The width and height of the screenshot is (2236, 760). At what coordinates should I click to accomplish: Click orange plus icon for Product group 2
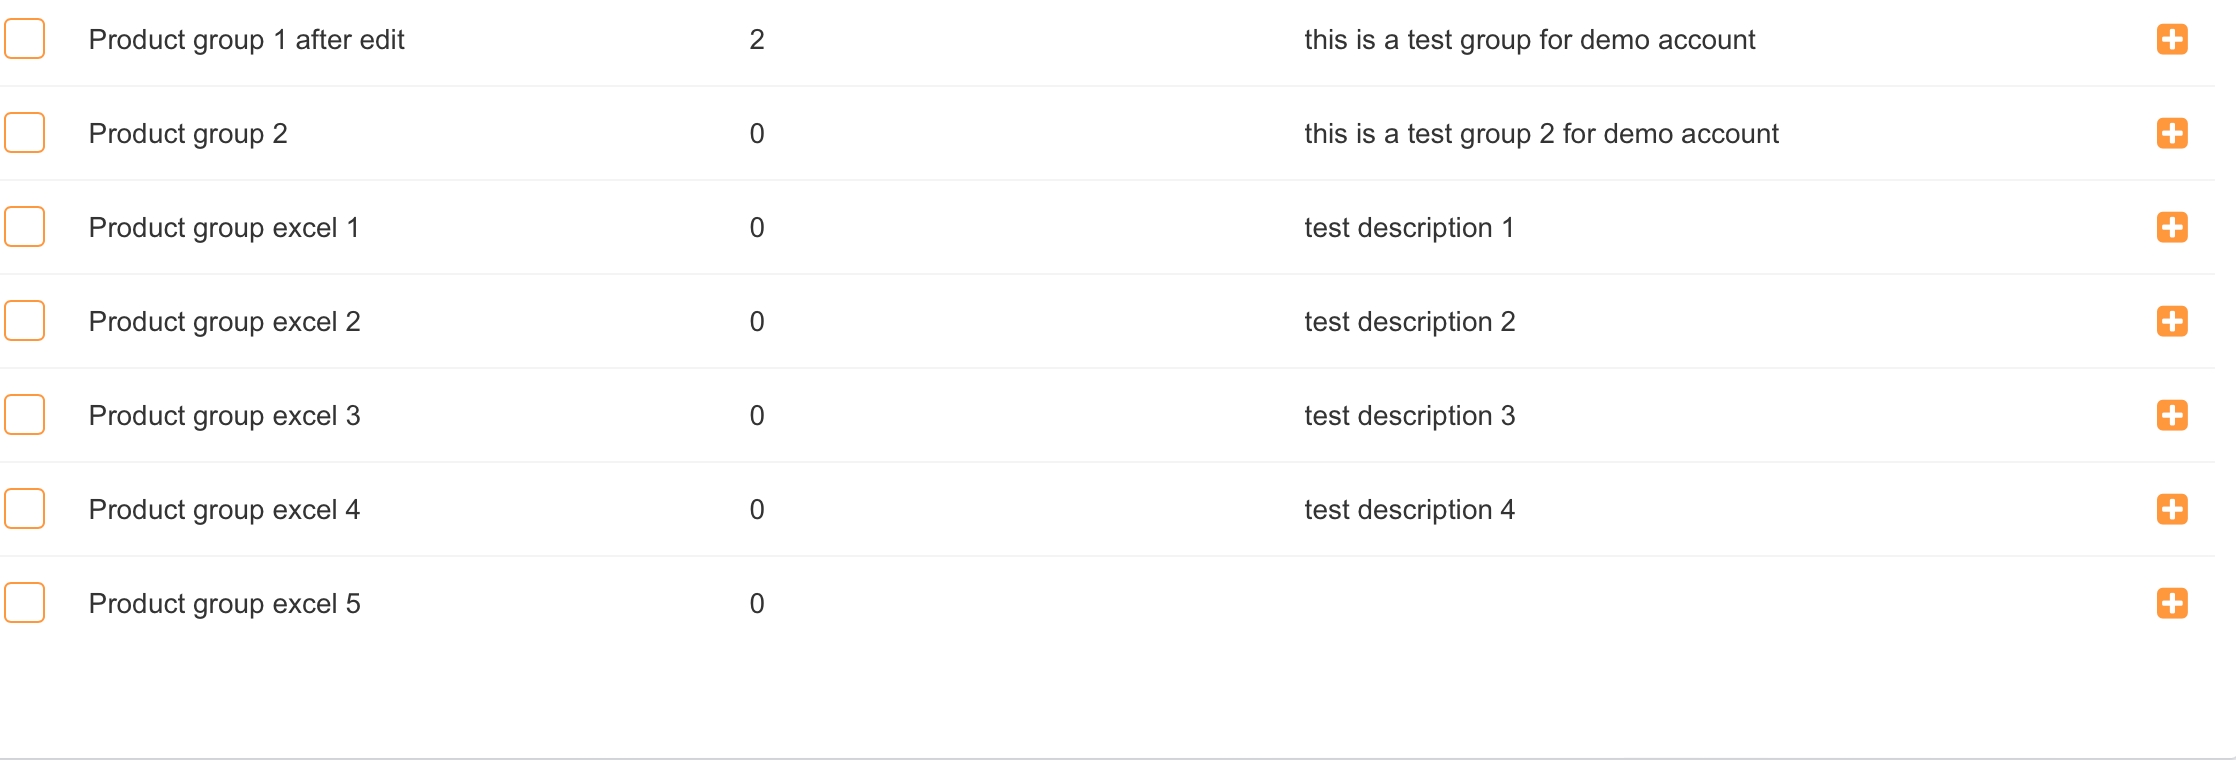point(2171,134)
